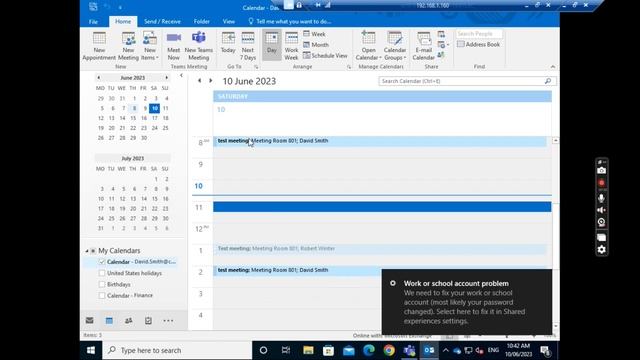640x360 pixels.
Task: Select June 8 in the date navigator
Action: (x=134, y=108)
